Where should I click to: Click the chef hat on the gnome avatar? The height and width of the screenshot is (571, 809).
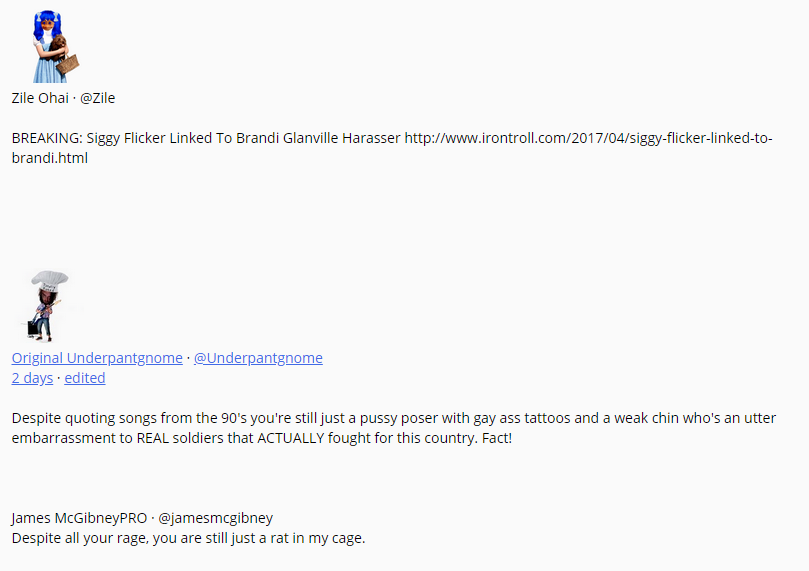click(x=50, y=281)
